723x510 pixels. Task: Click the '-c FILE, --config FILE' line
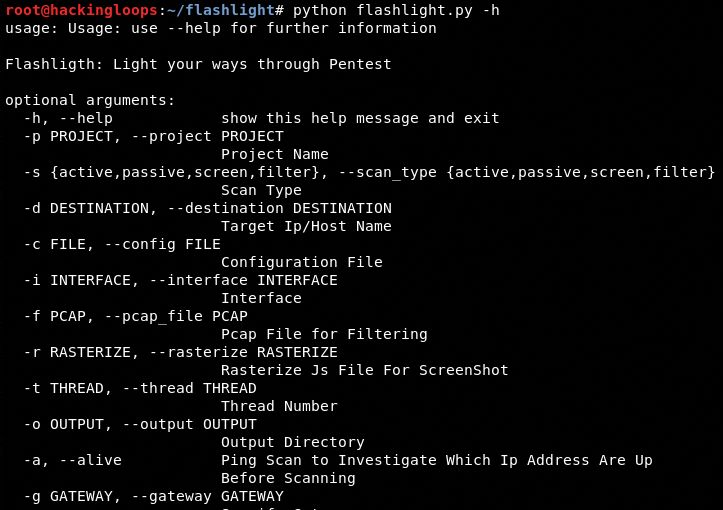(122, 244)
